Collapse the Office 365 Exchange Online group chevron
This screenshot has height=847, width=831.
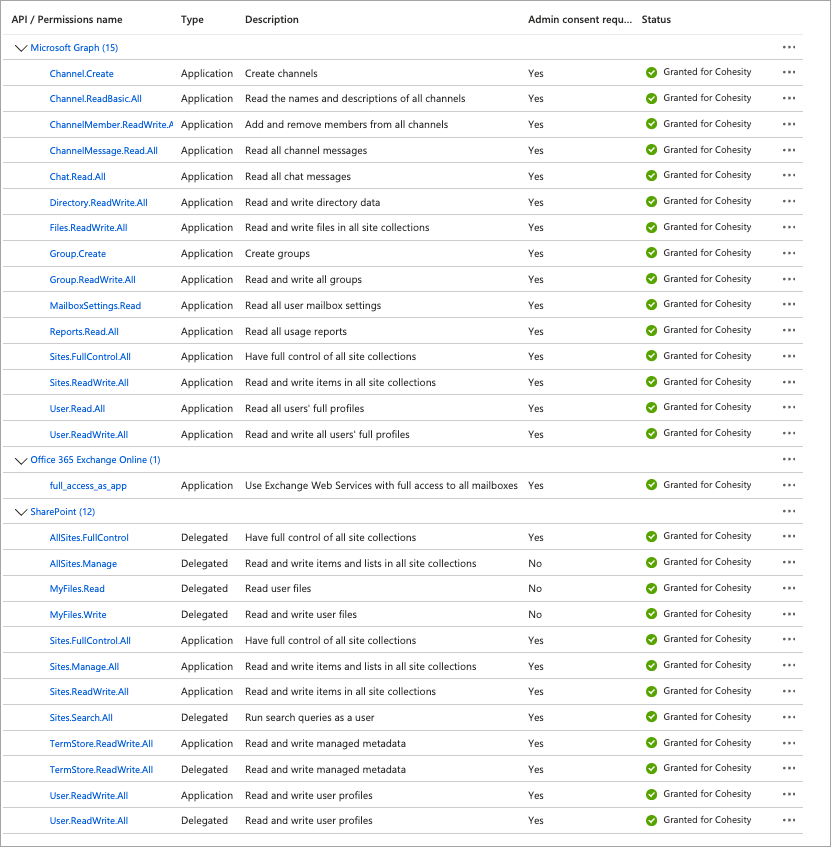tap(21, 460)
